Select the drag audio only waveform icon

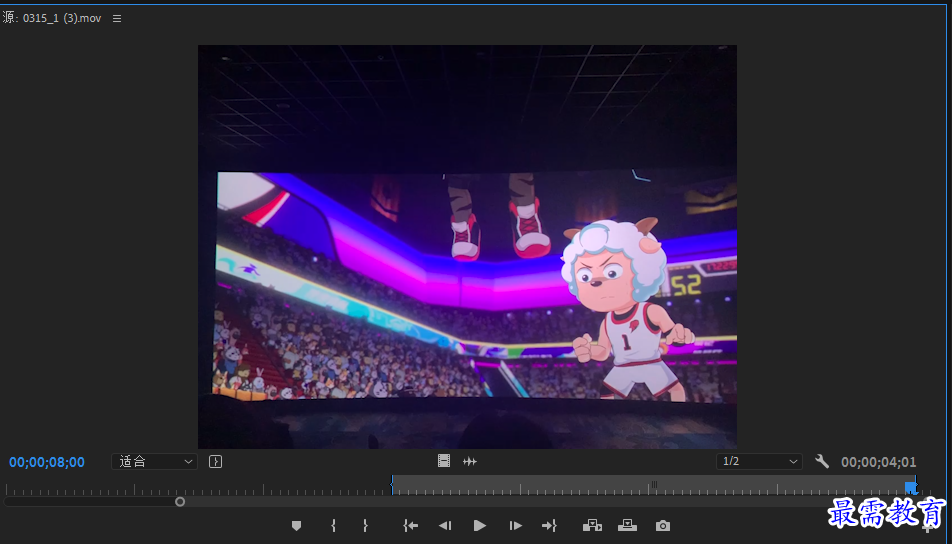pos(469,461)
